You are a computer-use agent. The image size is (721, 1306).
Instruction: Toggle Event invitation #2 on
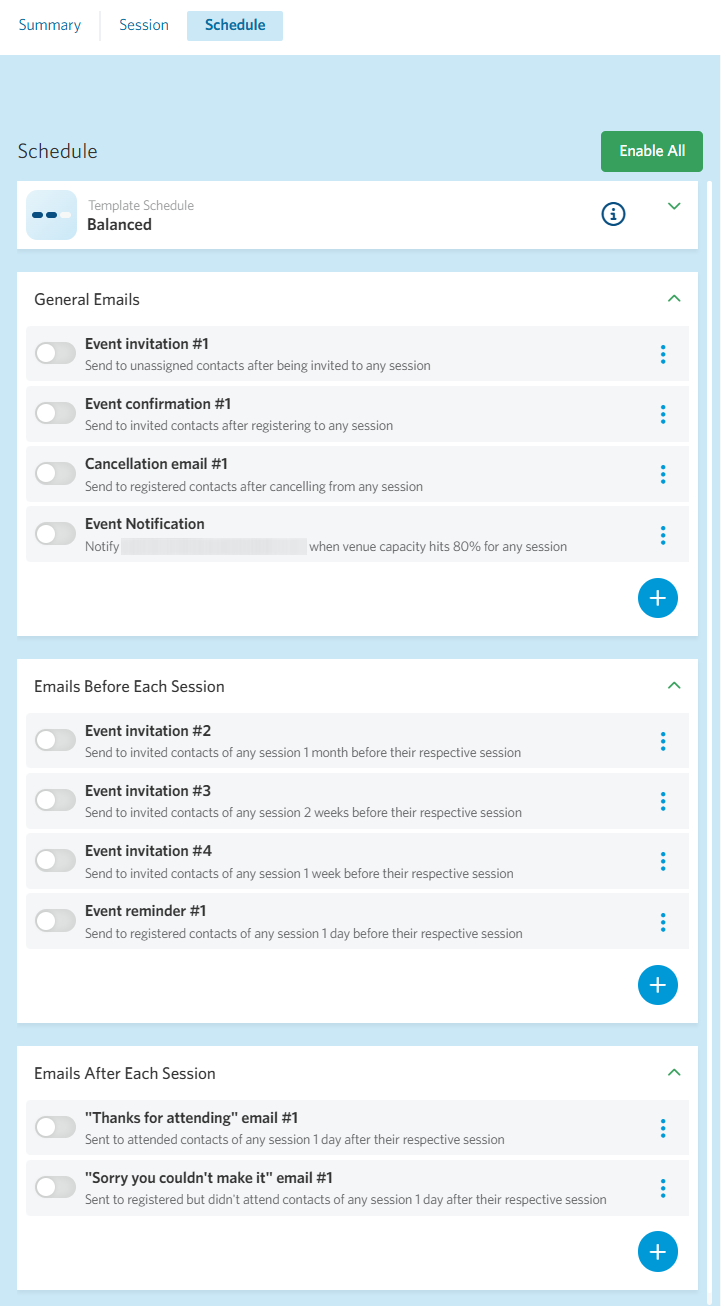point(55,740)
